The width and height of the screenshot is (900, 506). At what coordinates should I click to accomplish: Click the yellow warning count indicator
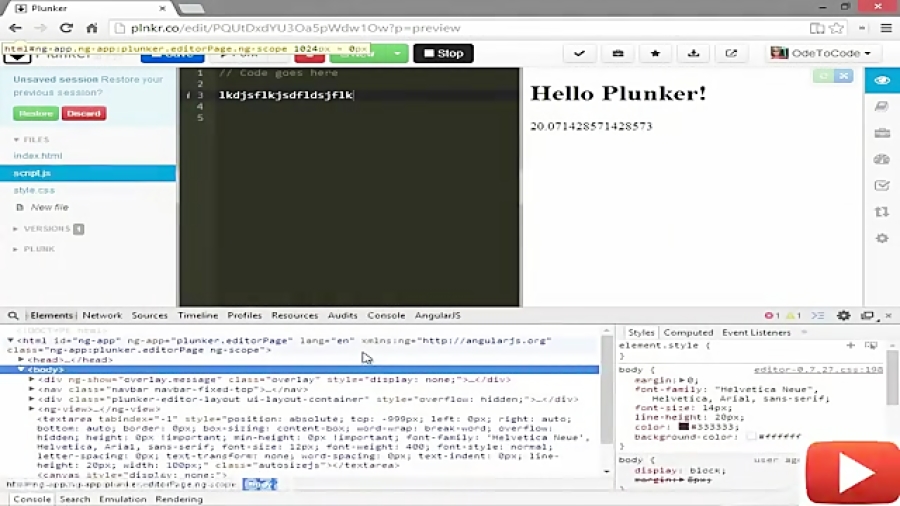793,316
